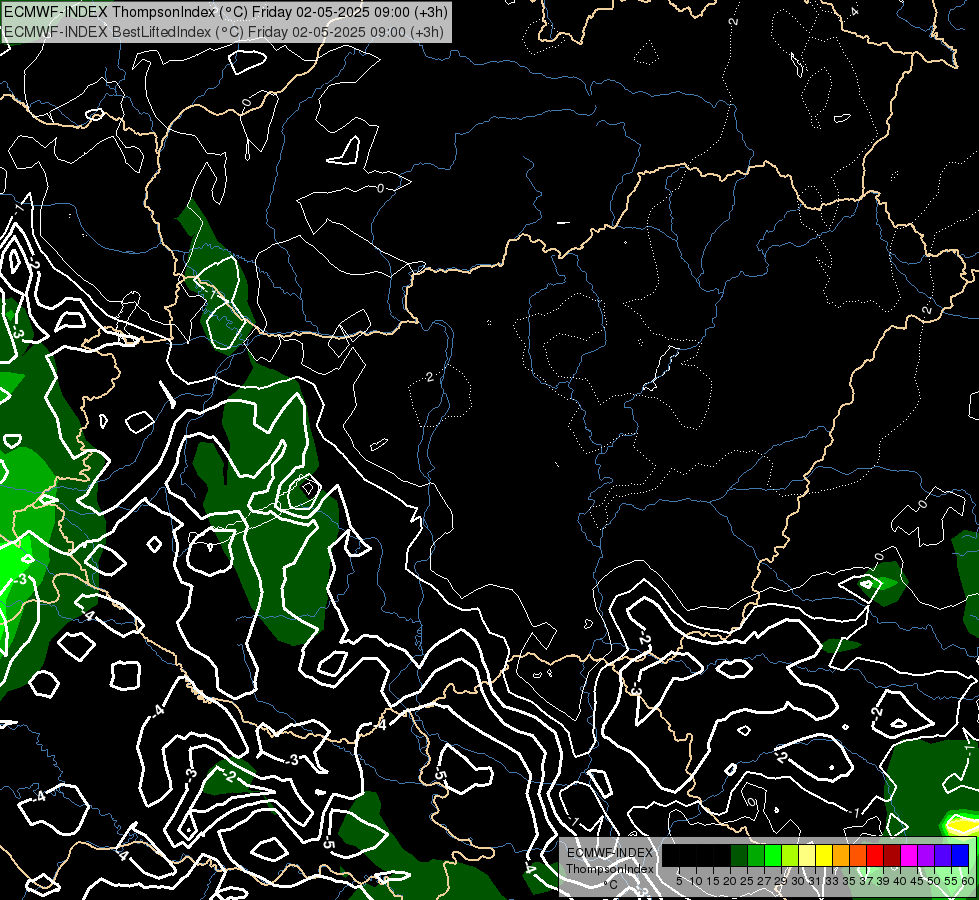Click the legend value label 50

(935, 881)
